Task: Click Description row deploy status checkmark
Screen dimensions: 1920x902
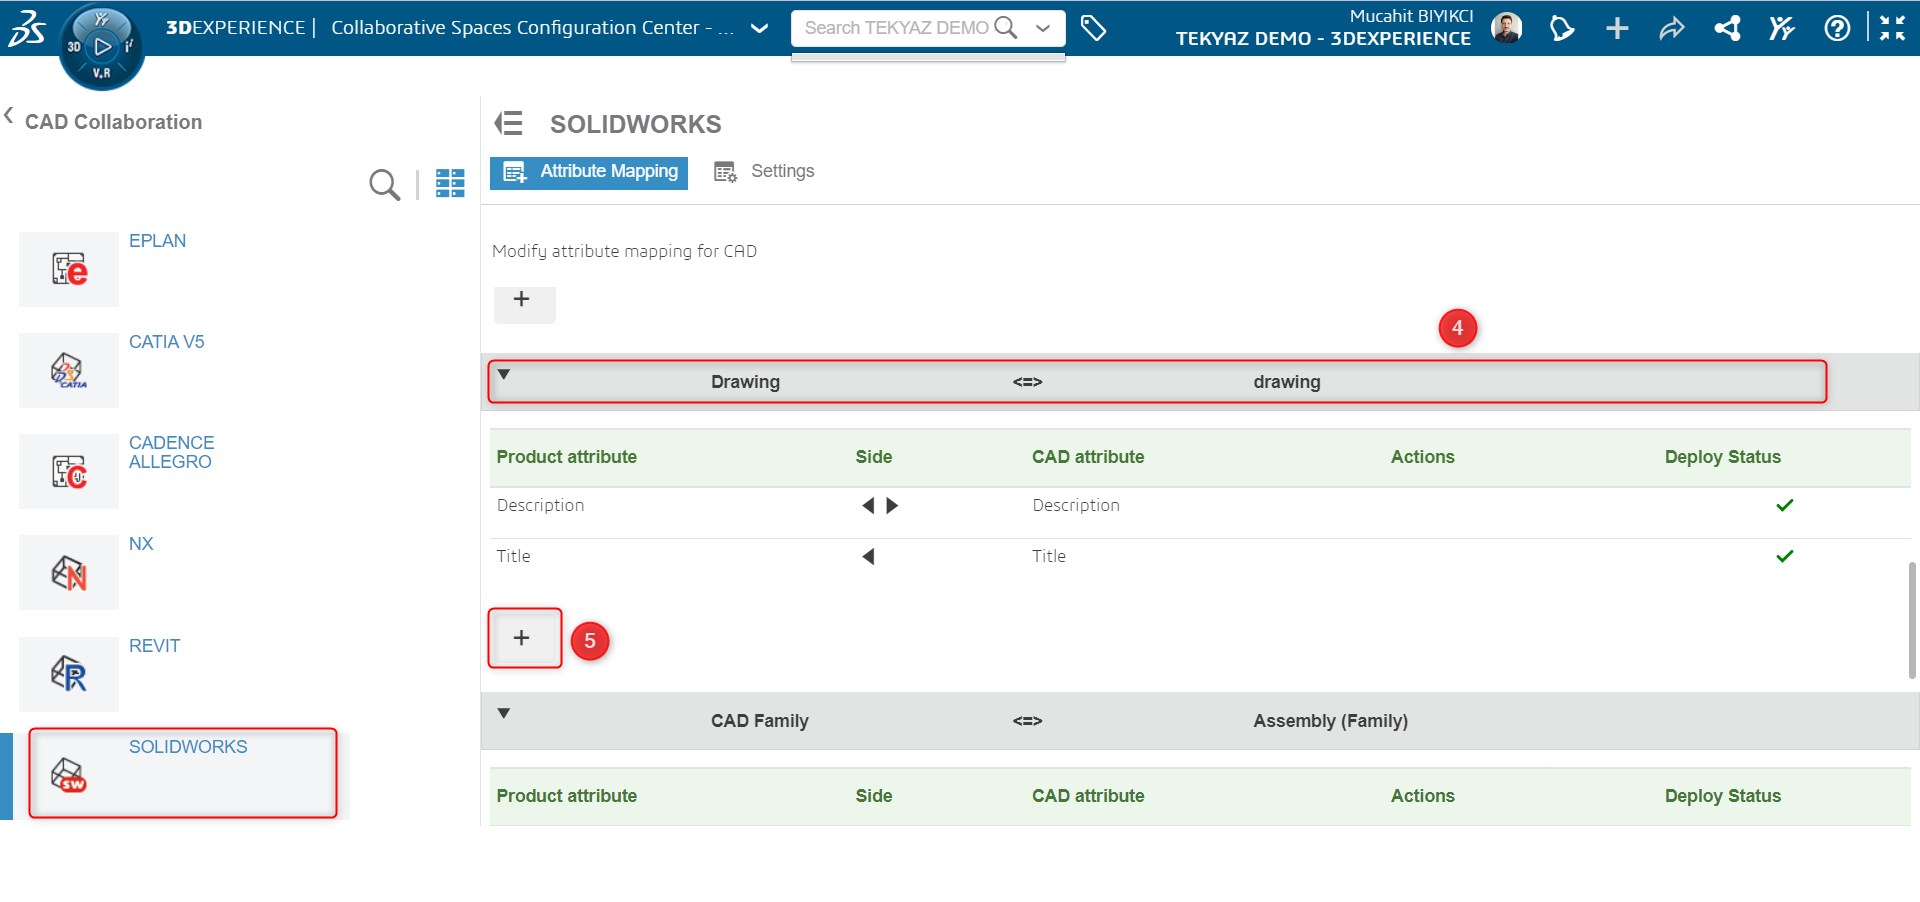Action: 1784,505
